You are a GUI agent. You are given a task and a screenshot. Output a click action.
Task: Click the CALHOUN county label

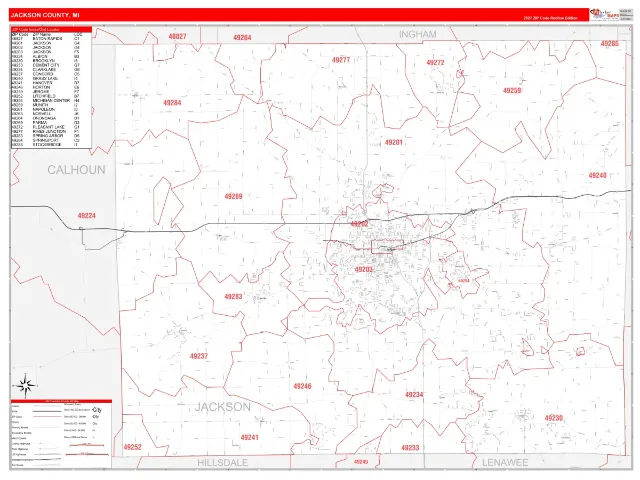pyautogui.click(x=76, y=170)
